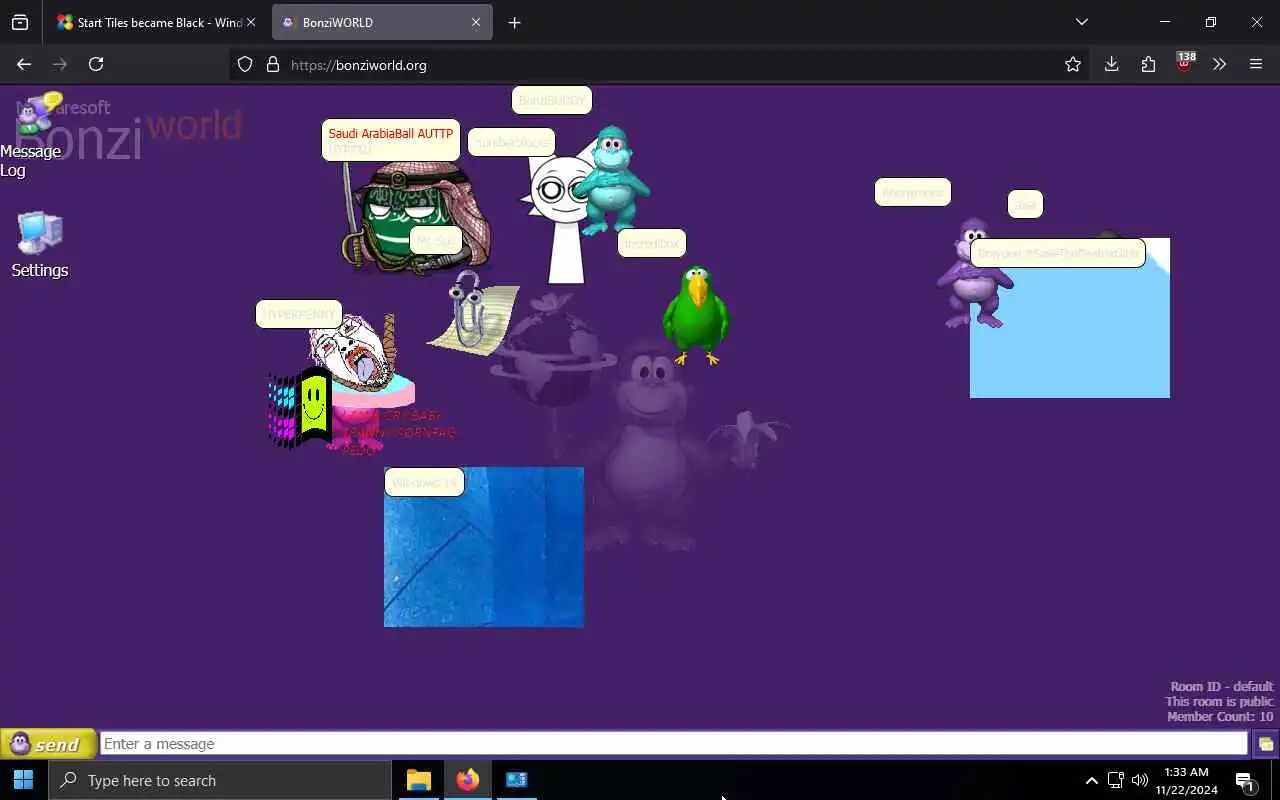This screenshot has height=800, width=1280.
Task: Reload the current page
Action: (x=96, y=64)
